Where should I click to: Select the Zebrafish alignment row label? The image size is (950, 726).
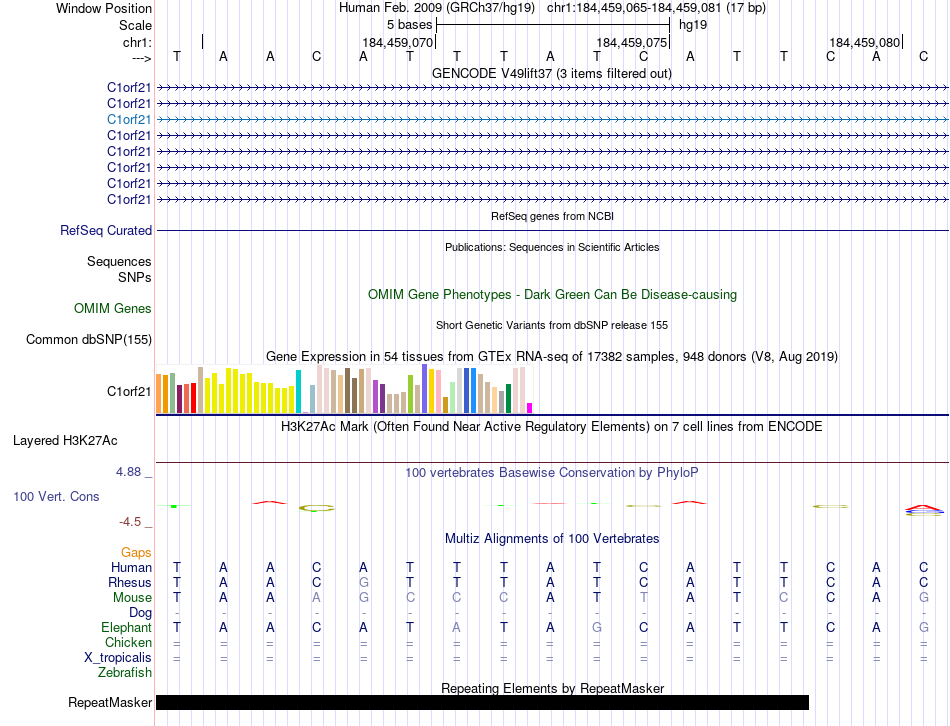pyautogui.click(x=125, y=673)
